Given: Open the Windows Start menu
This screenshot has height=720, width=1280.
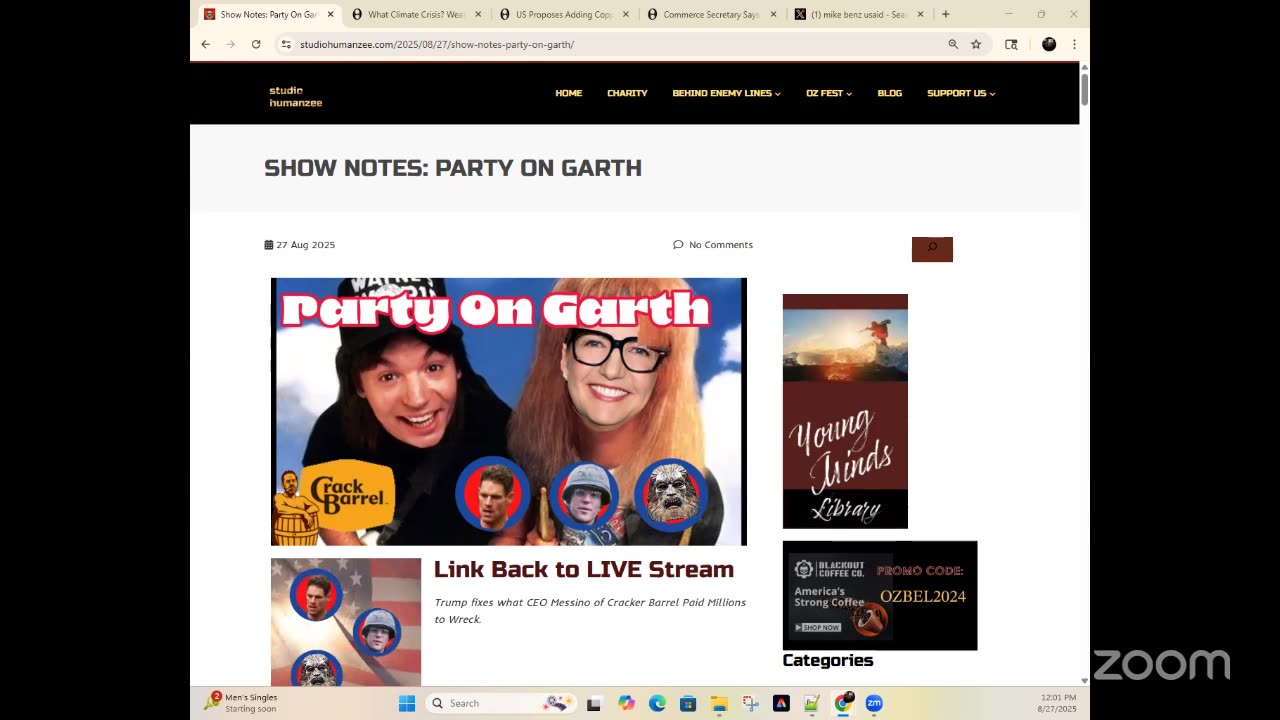Looking at the screenshot, I should [x=407, y=703].
